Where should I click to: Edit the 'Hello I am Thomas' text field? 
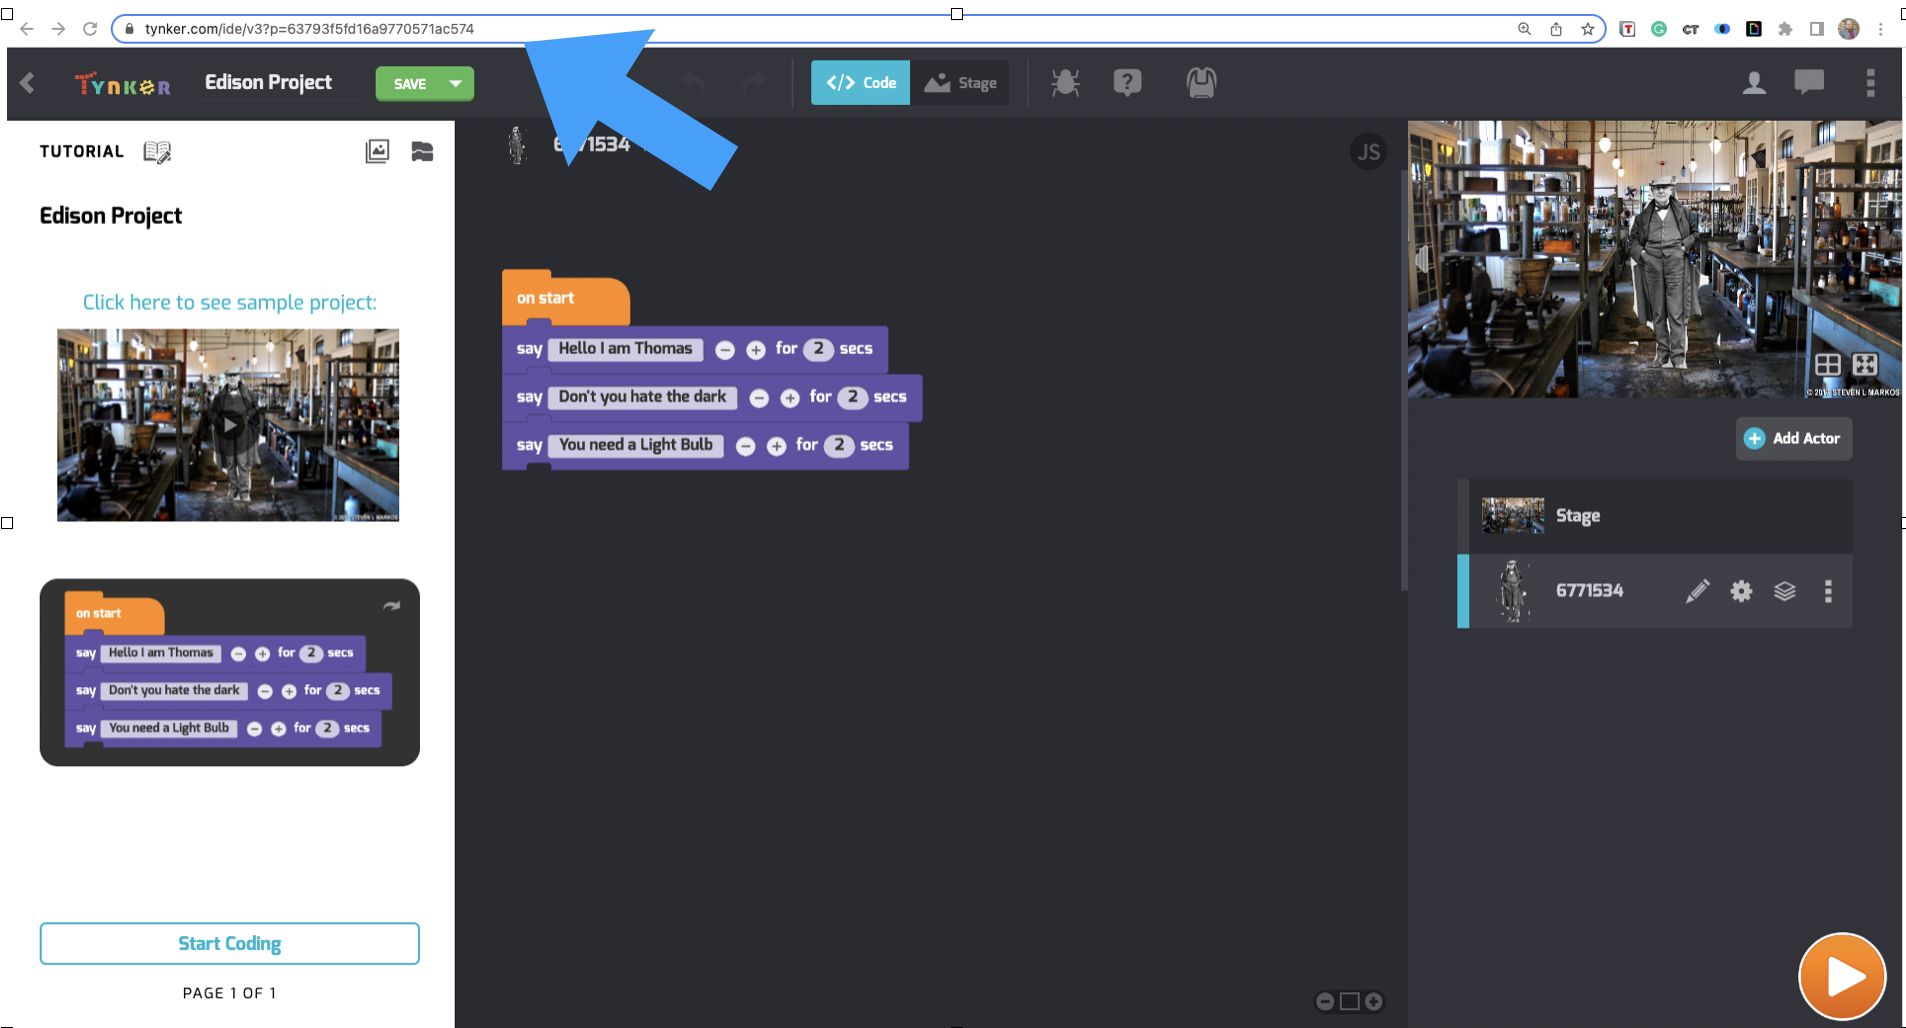625,349
